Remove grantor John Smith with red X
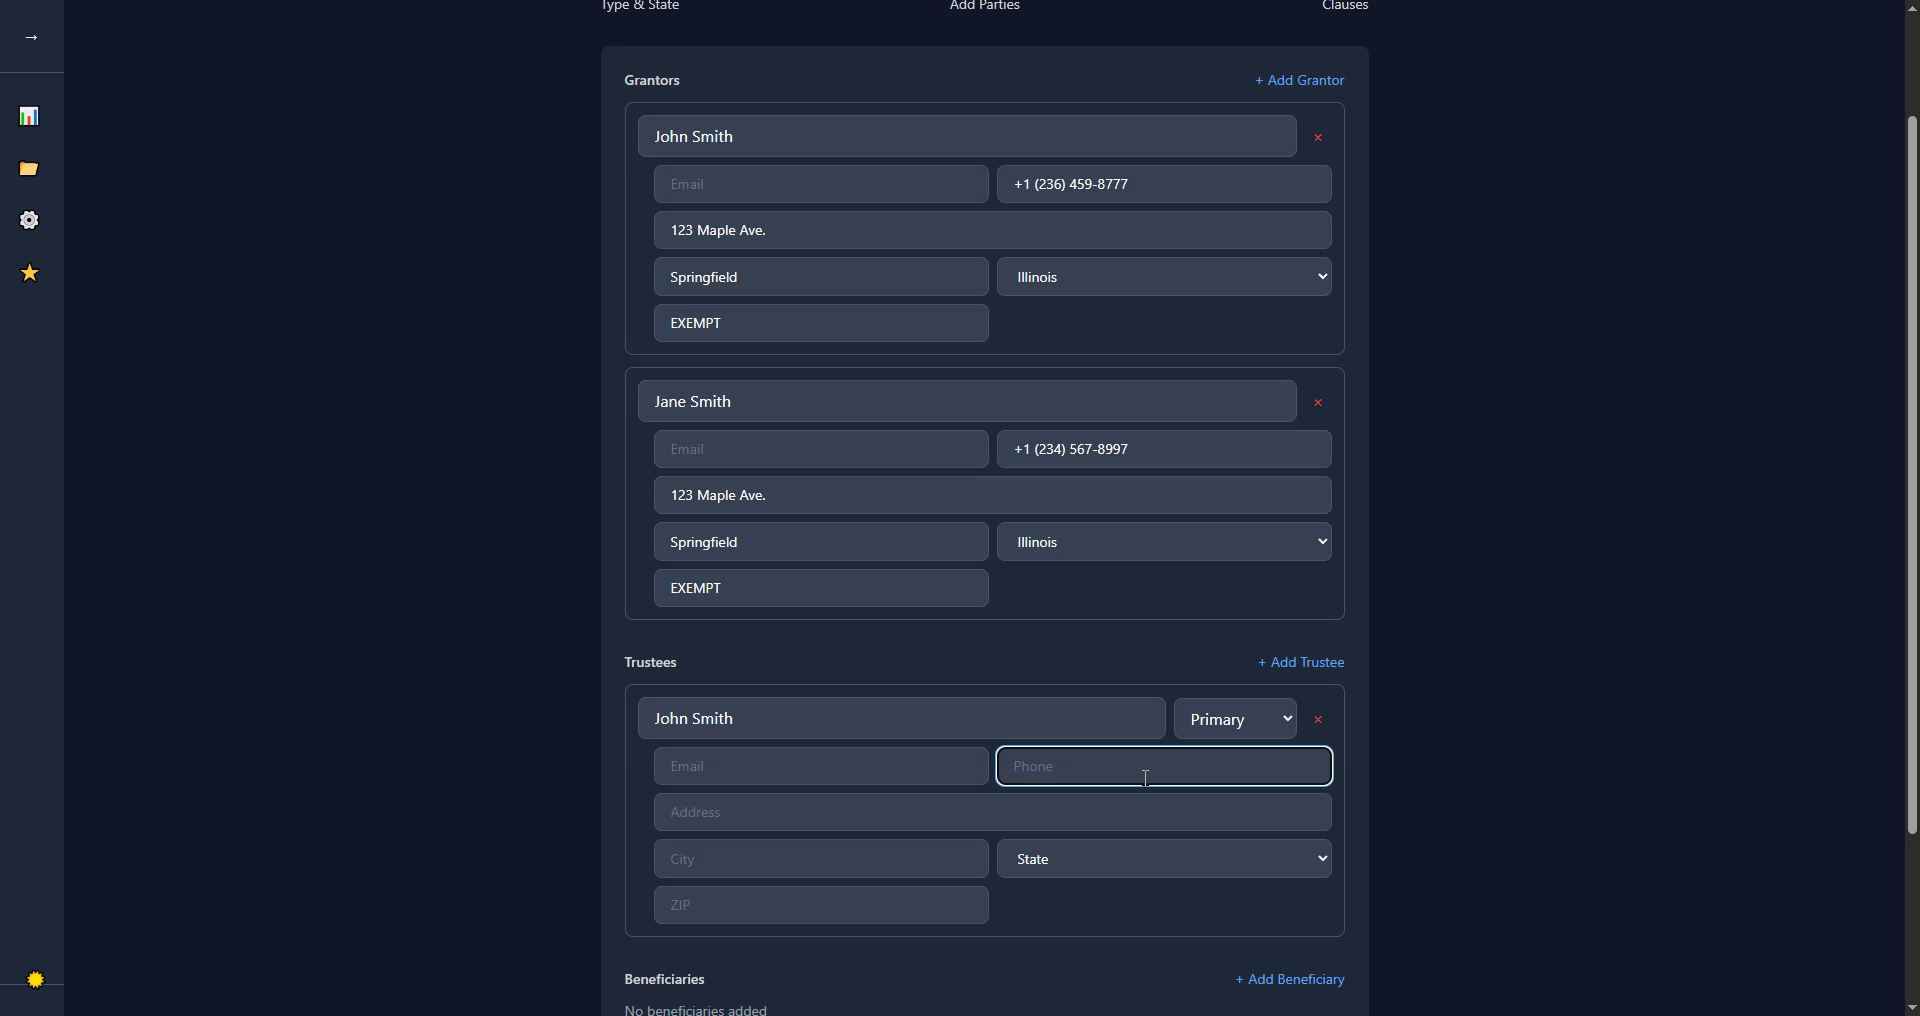 (1318, 137)
